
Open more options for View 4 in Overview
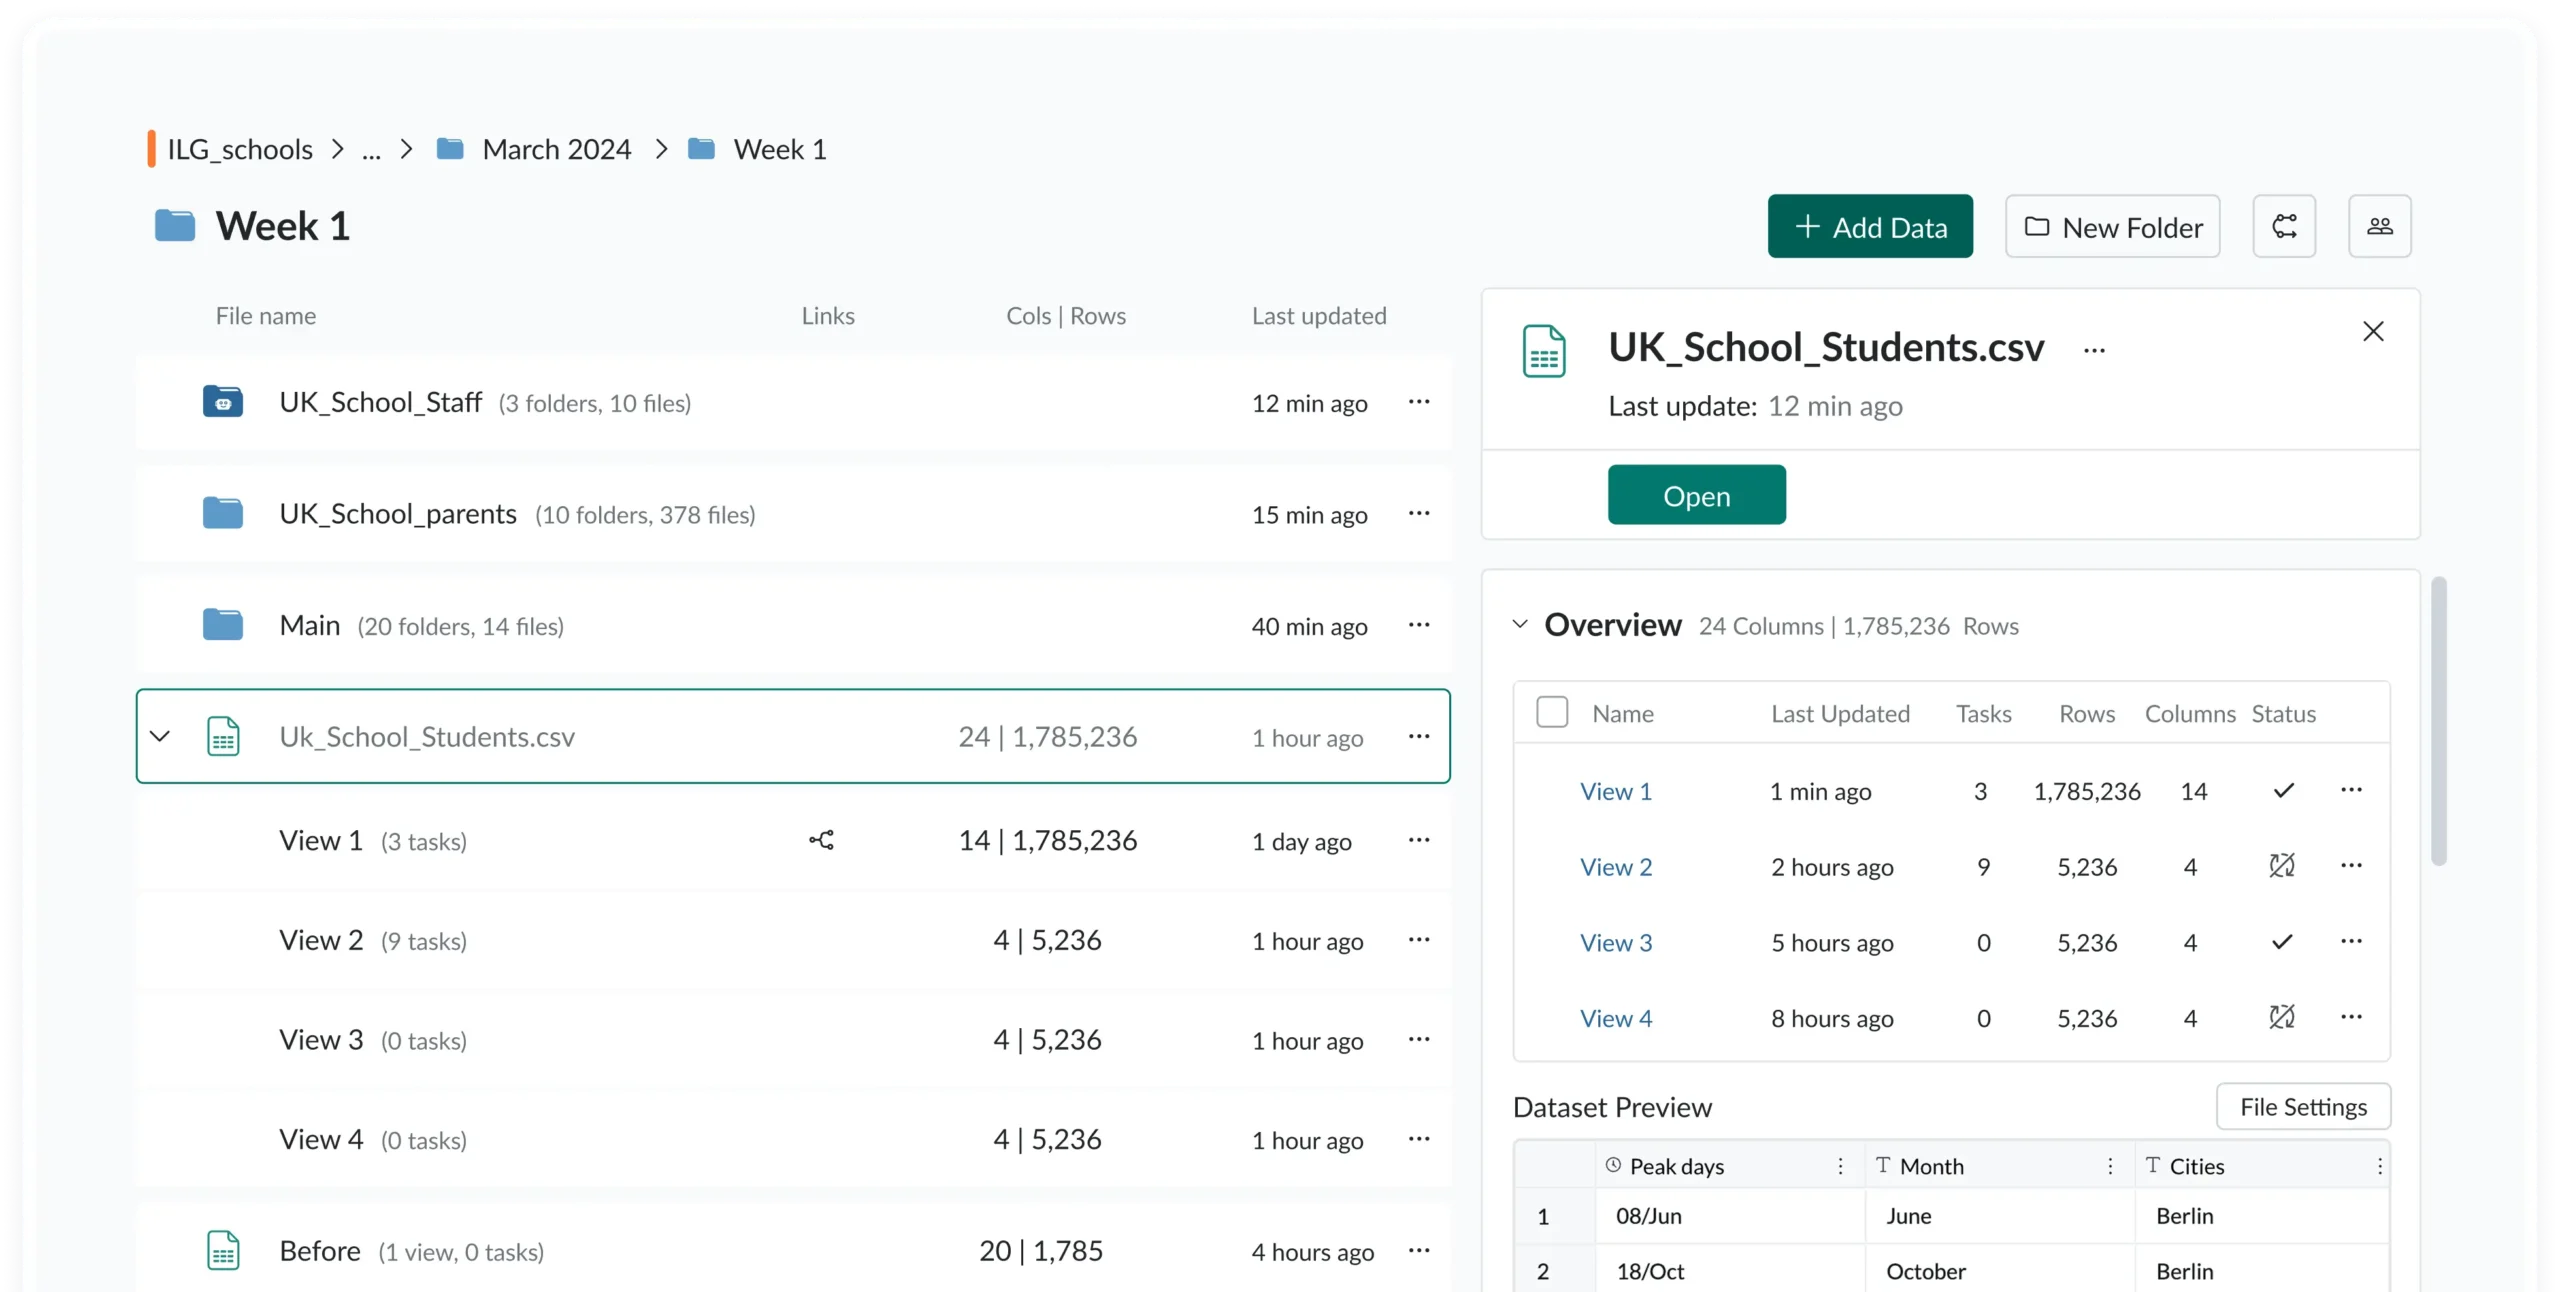pos(2351,1017)
